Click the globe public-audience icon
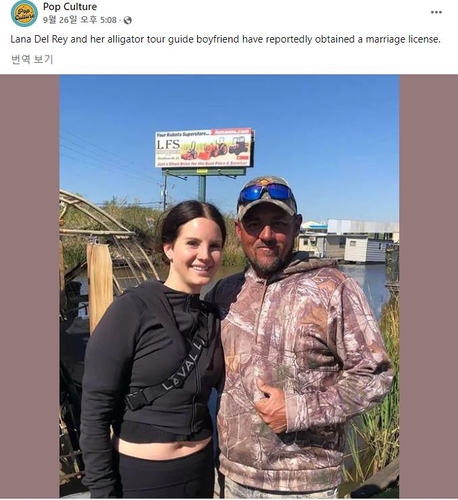 pos(128,20)
